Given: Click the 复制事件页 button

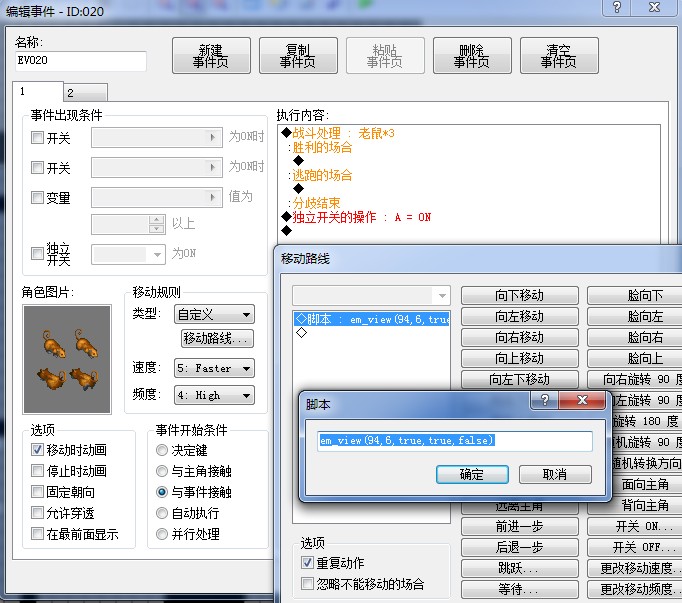Looking at the screenshot, I should pyautogui.click(x=298, y=56).
